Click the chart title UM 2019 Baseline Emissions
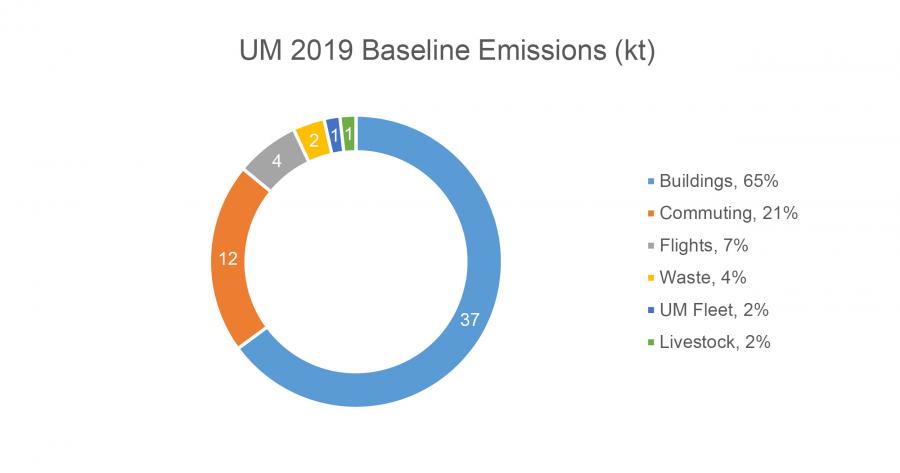 pyautogui.click(x=449, y=51)
